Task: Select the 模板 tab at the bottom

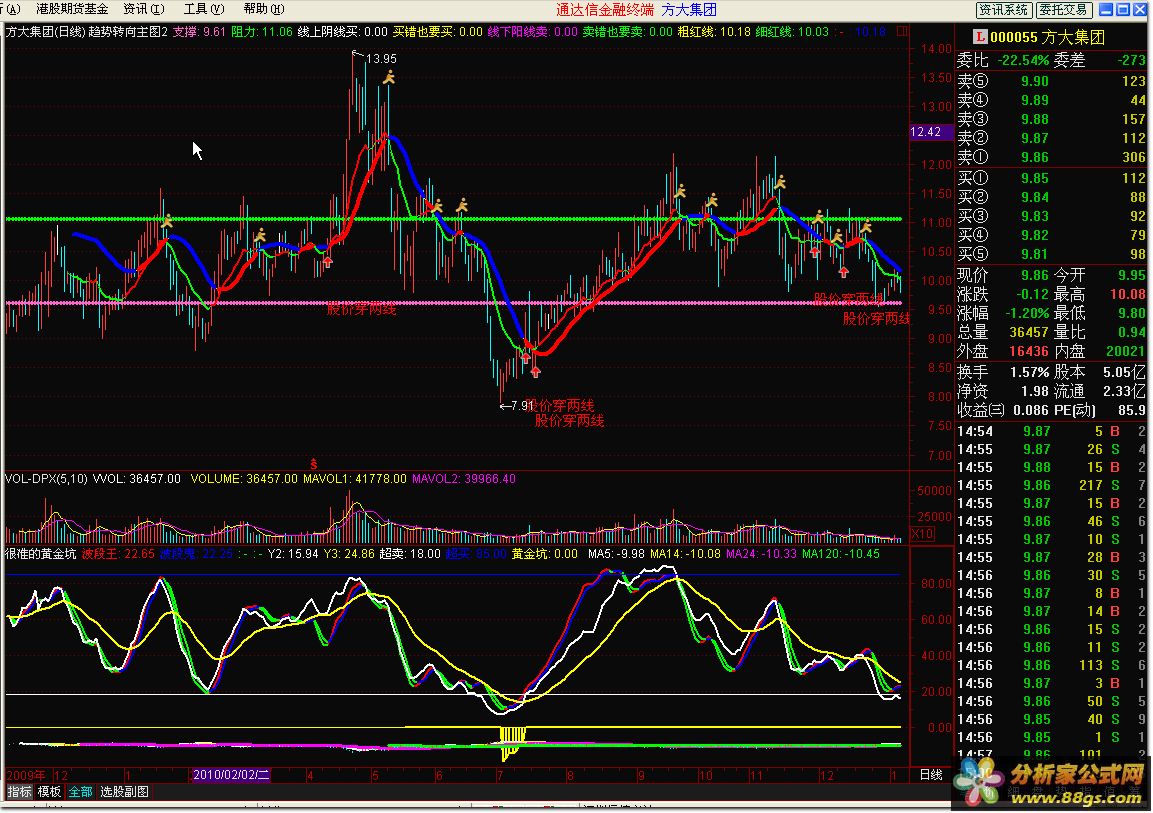Action: pyautogui.click(x=49, y=792)
